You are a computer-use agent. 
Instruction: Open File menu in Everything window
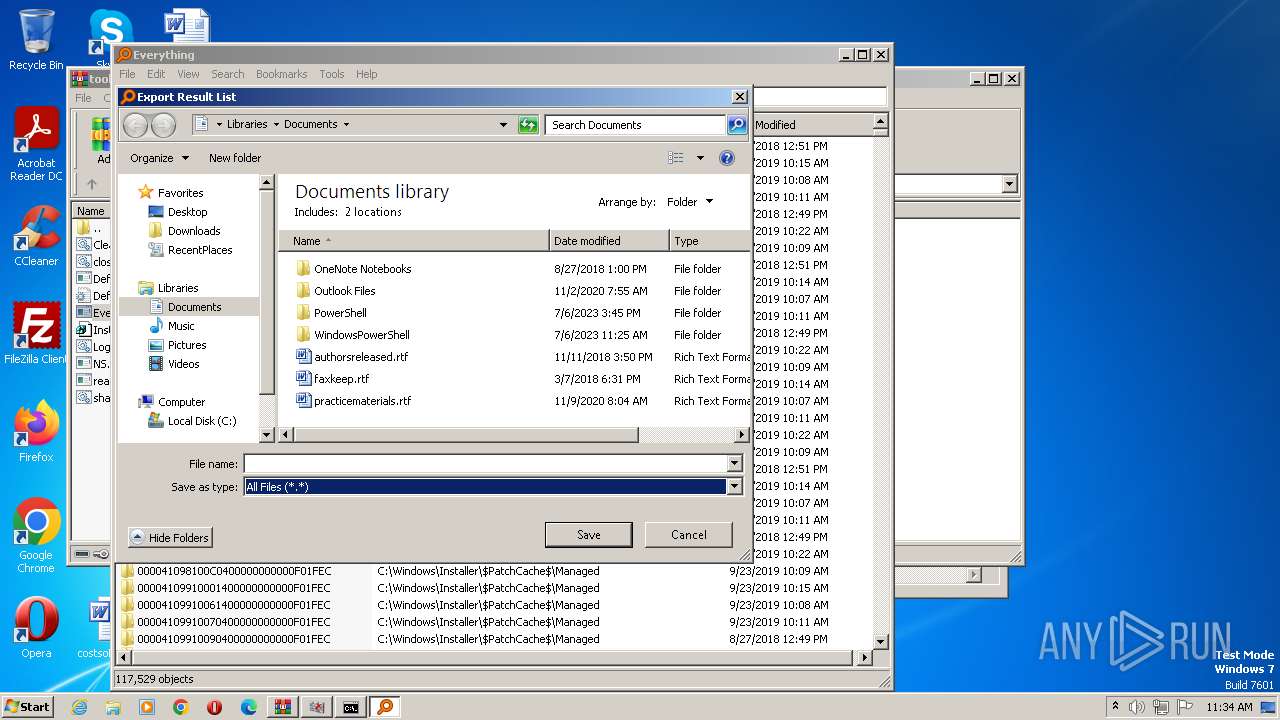click(x=127, y=74)
